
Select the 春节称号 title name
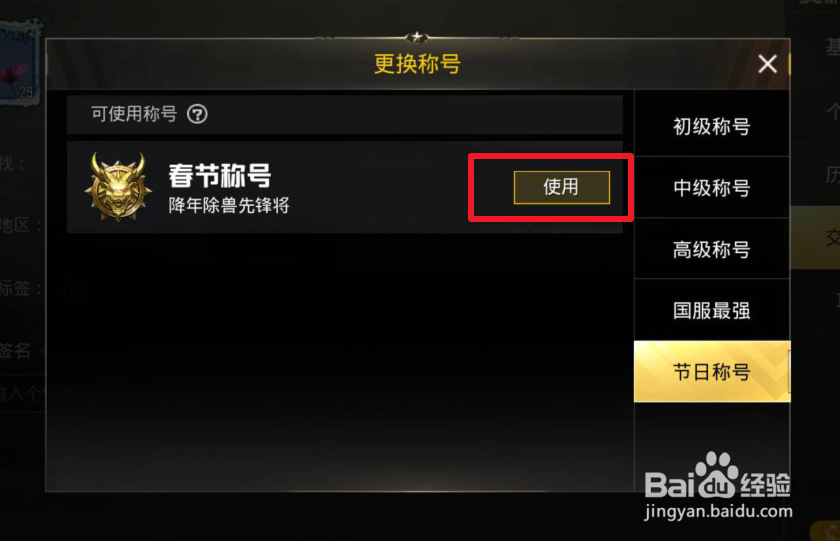click(220, 175)
